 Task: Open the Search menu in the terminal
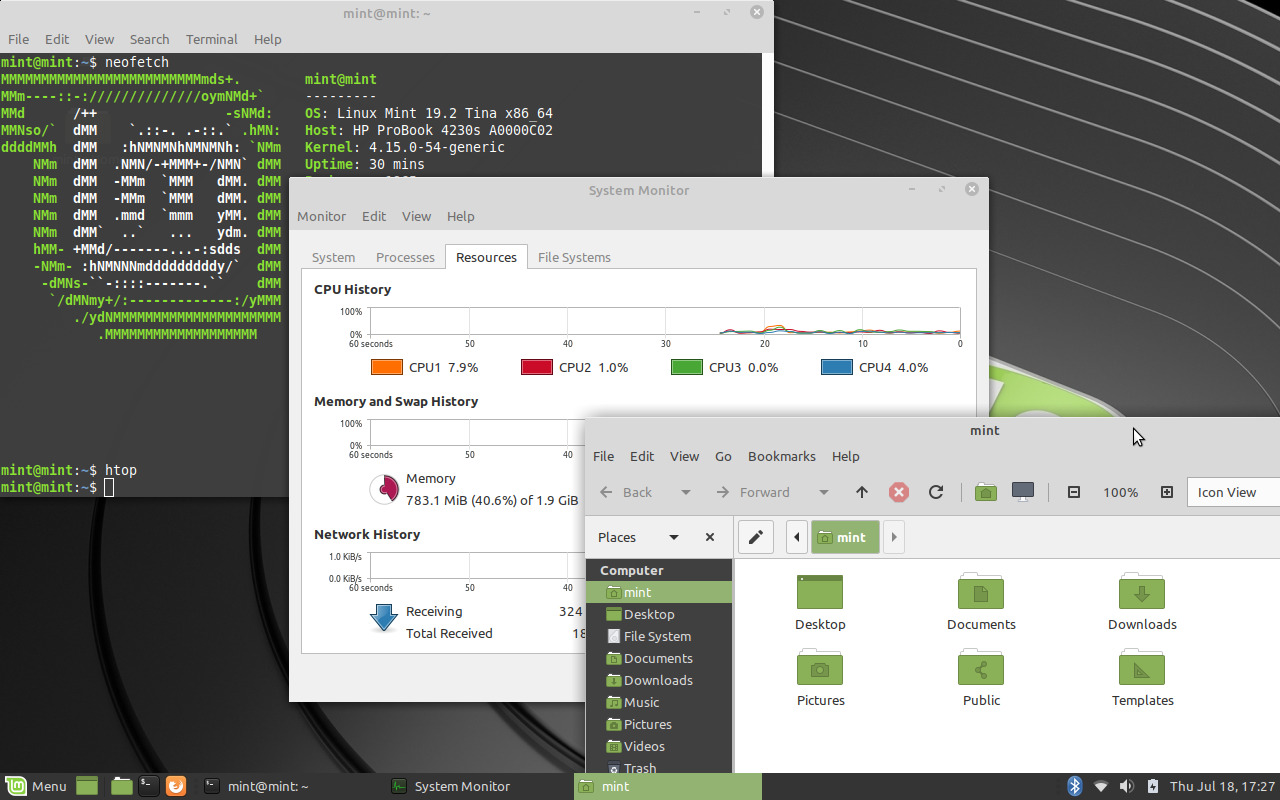tap(149, 39)
